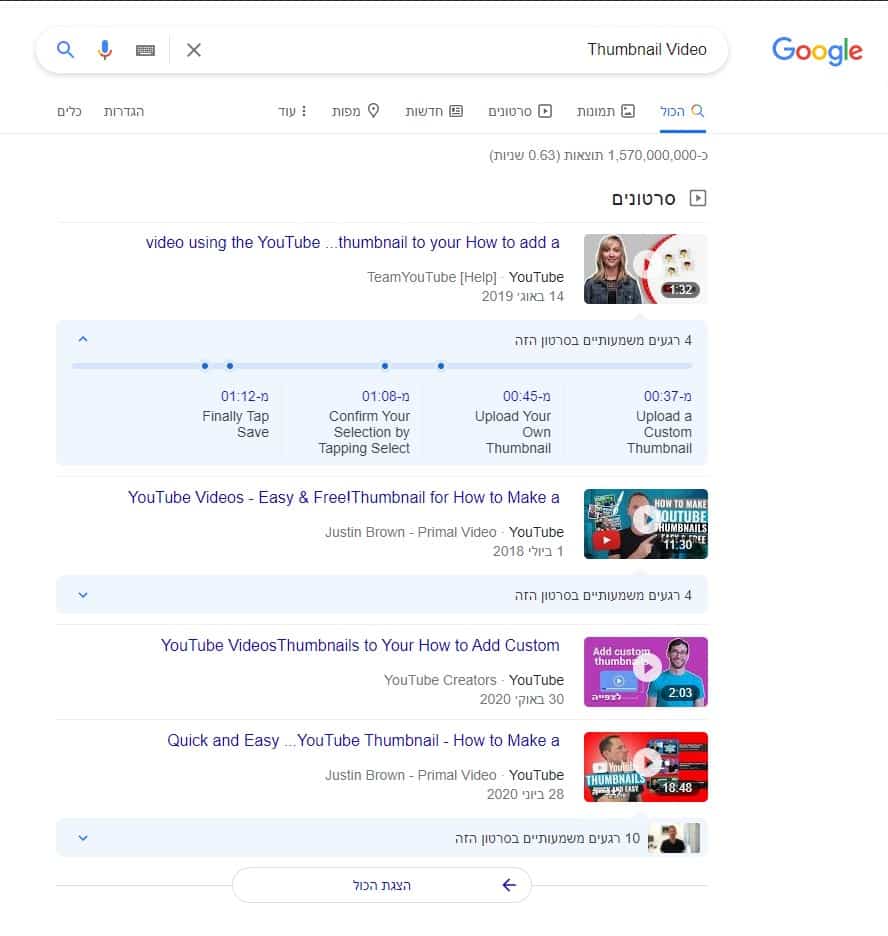Play the YouTube Creators thumbnail 2:03

point(646,672)
